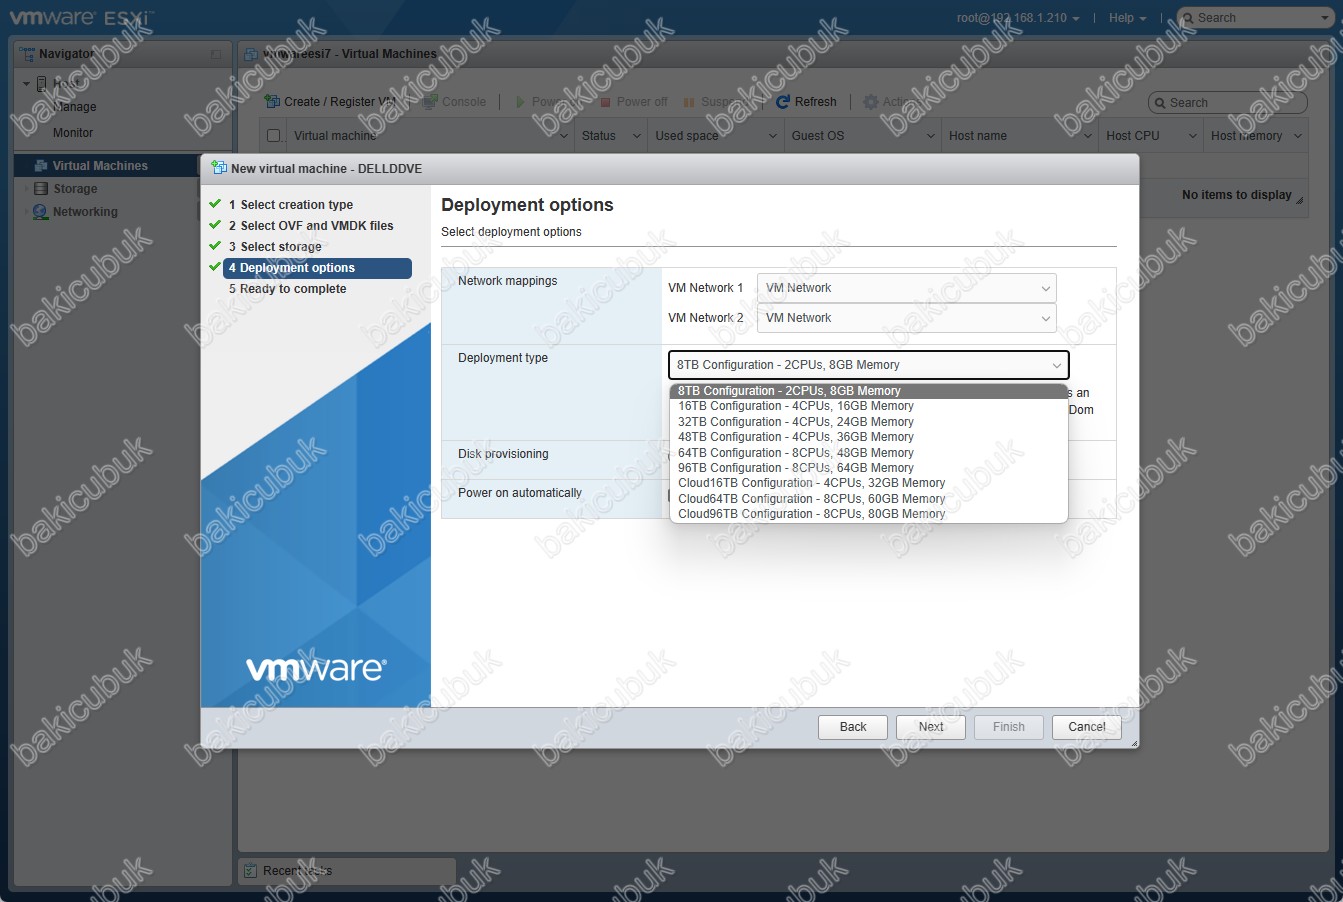
Task: Click the Refresh toolbar button
Action: pyautogui.click(x=806, y=102)
